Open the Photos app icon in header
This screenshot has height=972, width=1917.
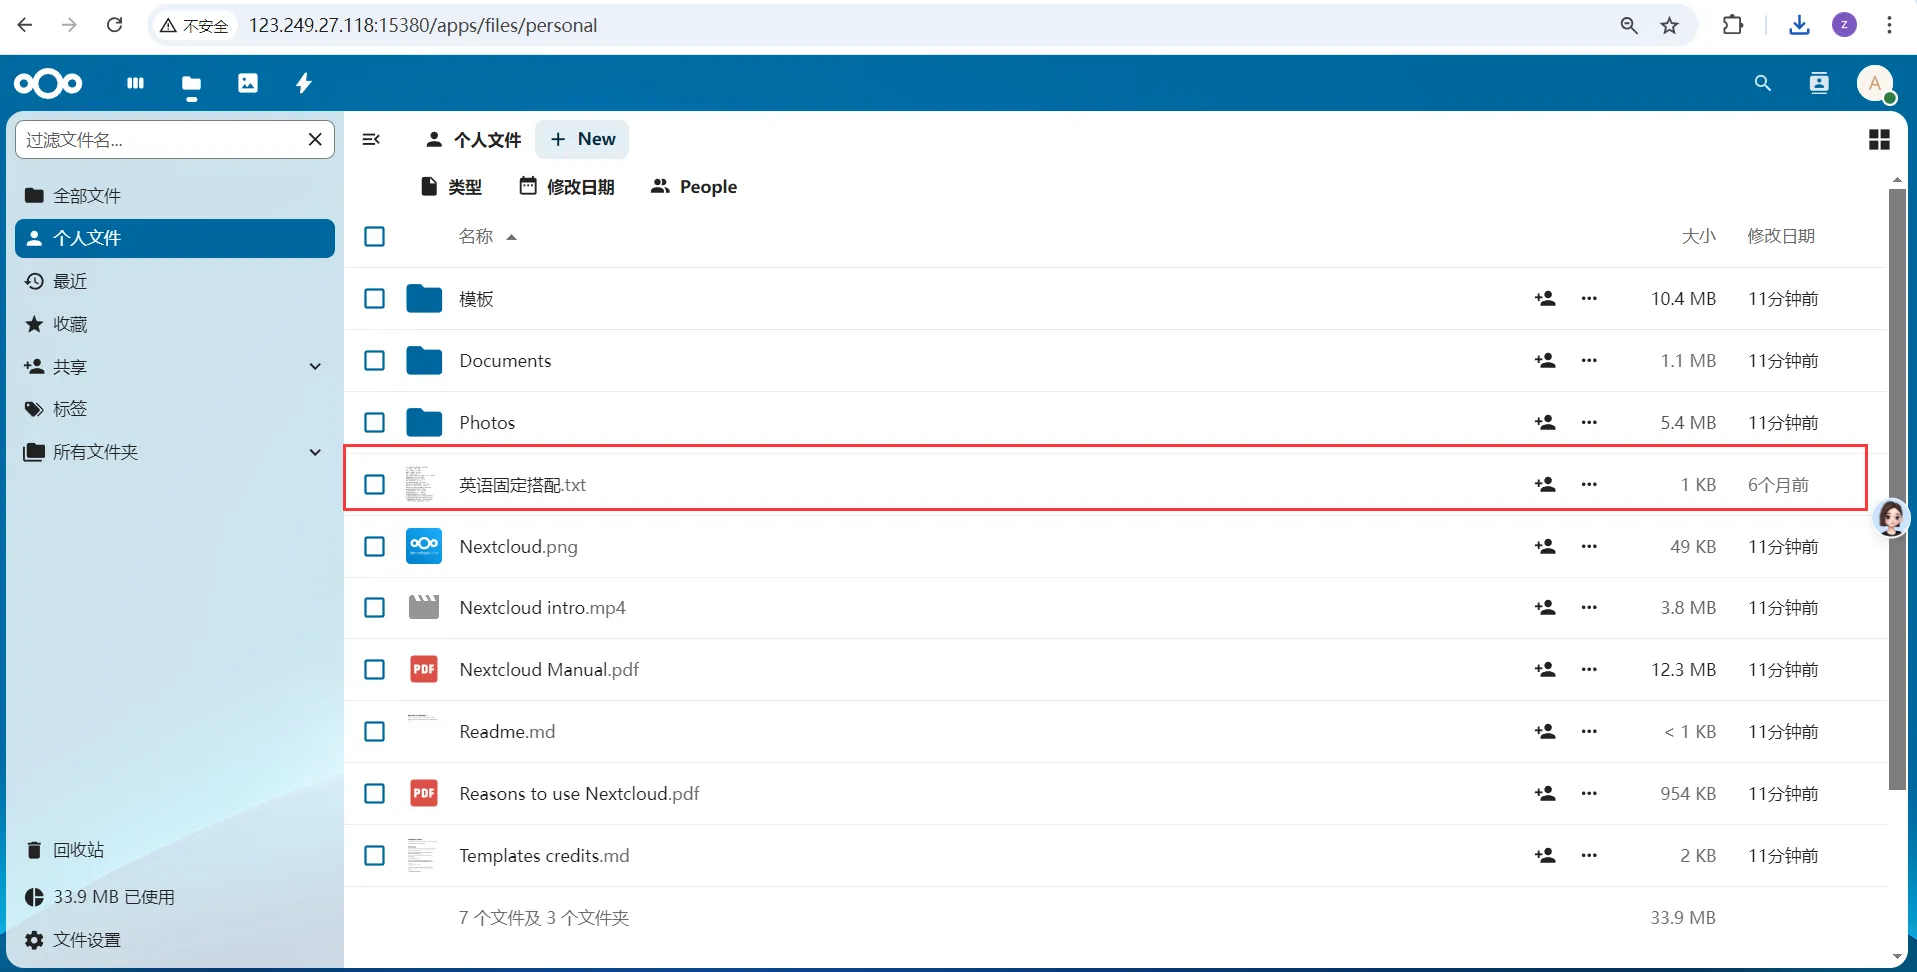click(x=248, y=83)
